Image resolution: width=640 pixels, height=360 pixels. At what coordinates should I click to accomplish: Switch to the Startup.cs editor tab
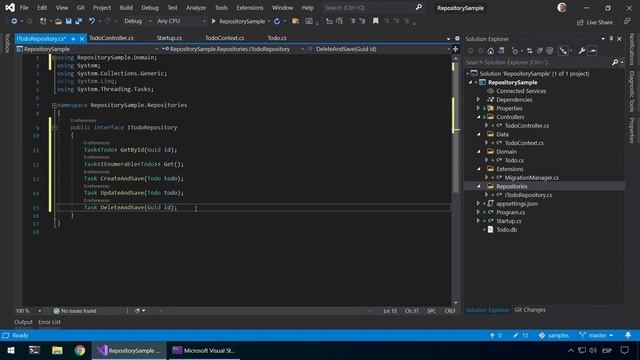pyautogui.click(x=169, y=38)
